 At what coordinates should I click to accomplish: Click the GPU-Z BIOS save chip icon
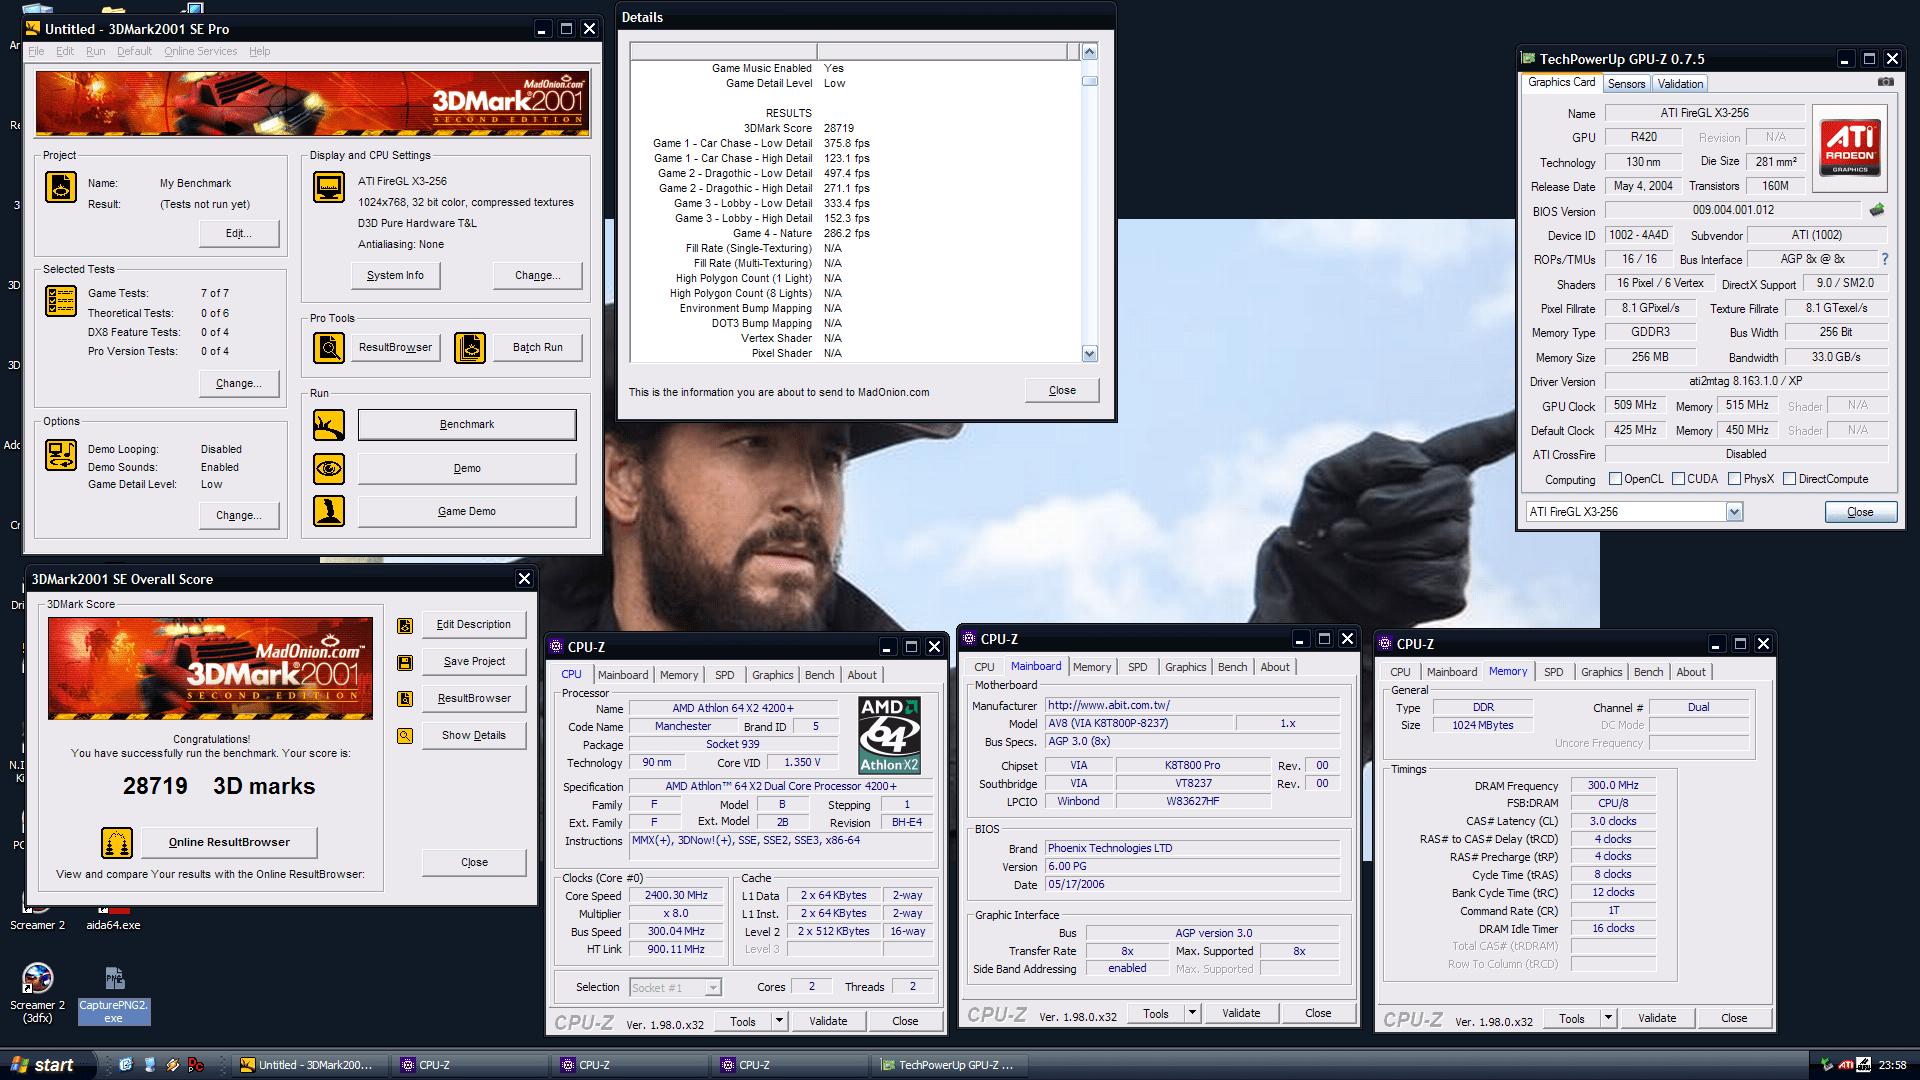pyautogui.click(x=1877, y=210)
